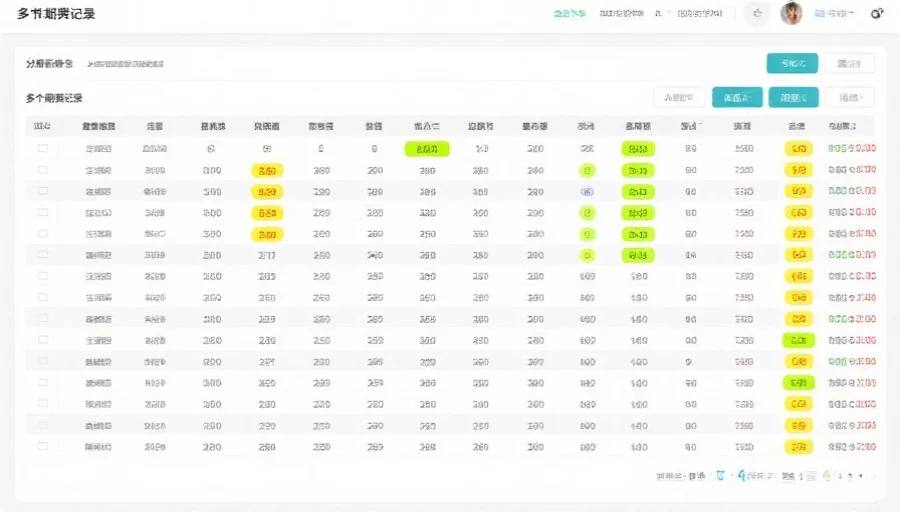Open the user profile avatar picture
The image size is (900, 512).
[791, 13]
